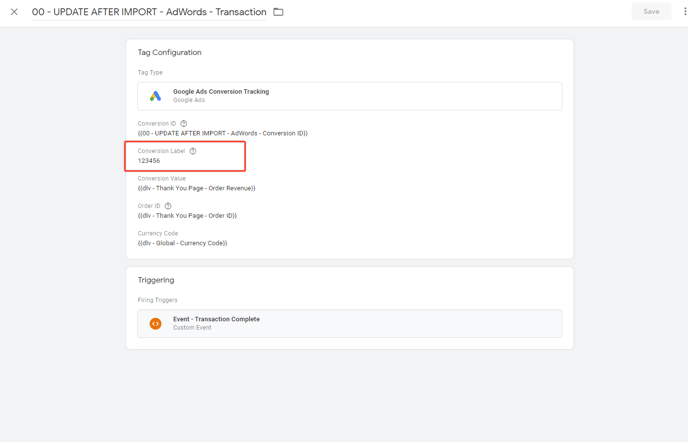Click the Google Ads logo icon
688x442 pixels.
[155, 96]
